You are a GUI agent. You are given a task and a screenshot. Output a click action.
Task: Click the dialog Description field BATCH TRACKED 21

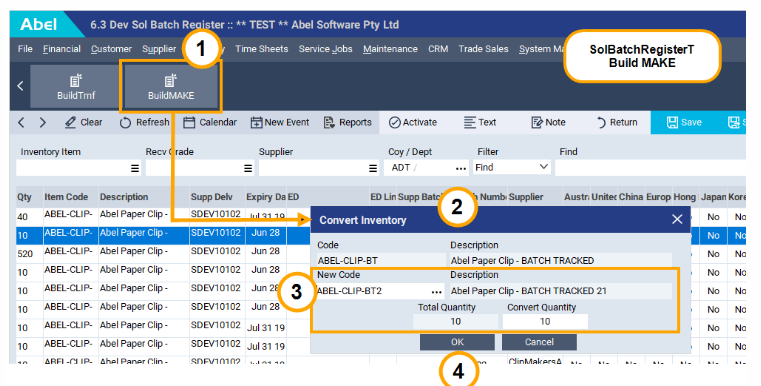tap(560, 291)
